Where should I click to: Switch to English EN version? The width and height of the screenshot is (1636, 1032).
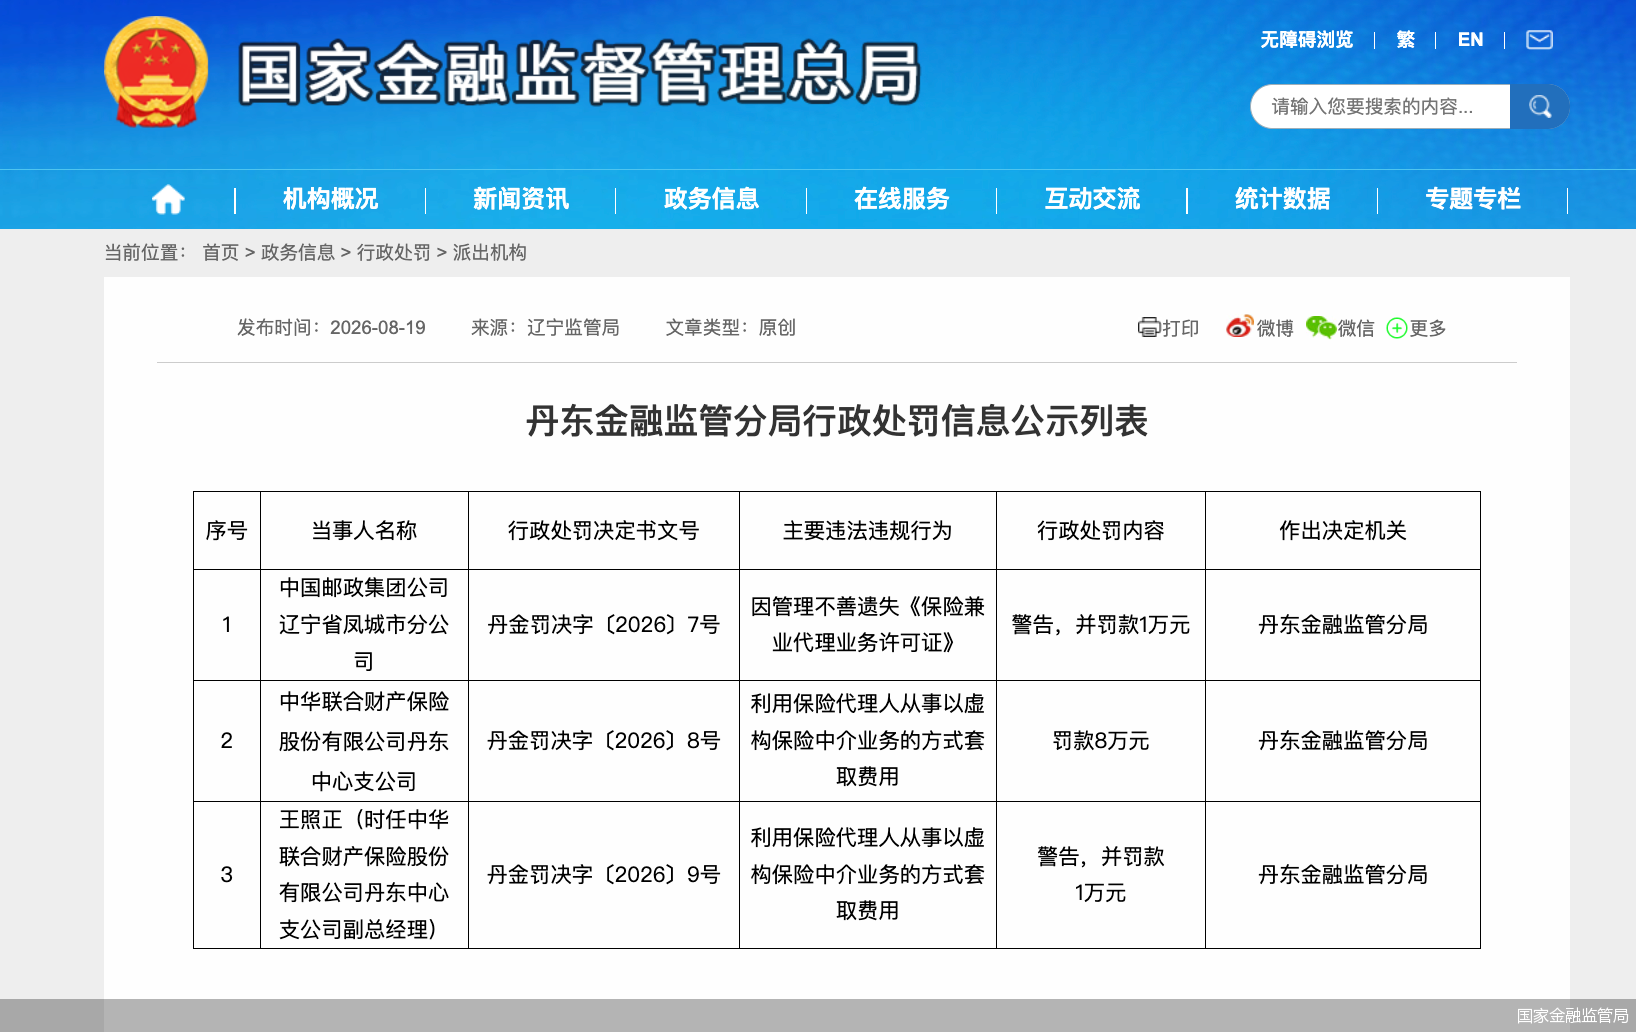[1470, 40]
